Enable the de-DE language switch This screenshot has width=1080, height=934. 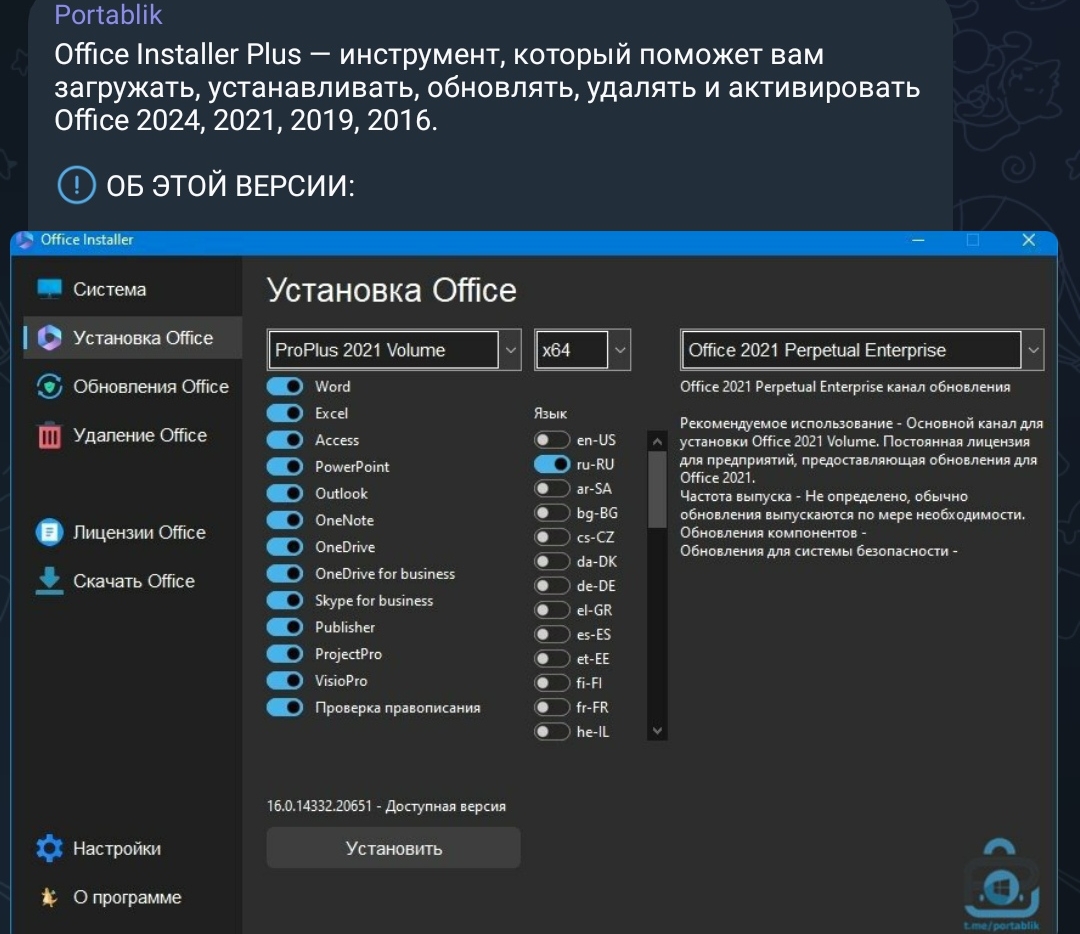coord(552,585)
